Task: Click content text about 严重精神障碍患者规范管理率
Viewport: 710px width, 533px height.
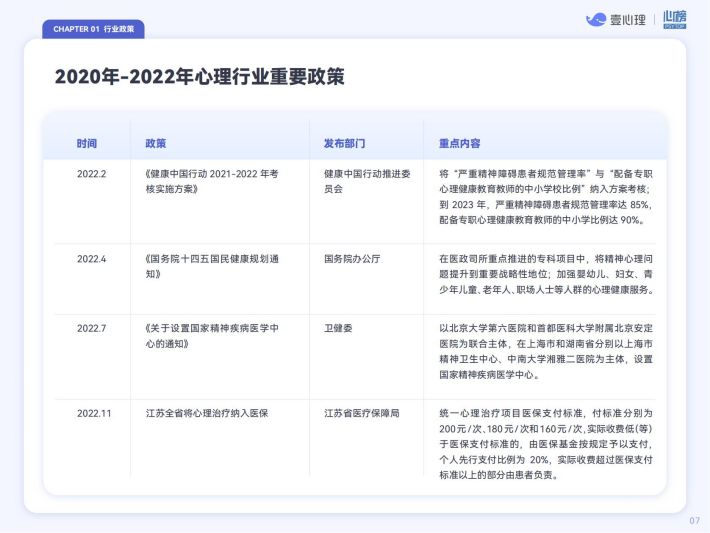Action: (546, 197)
